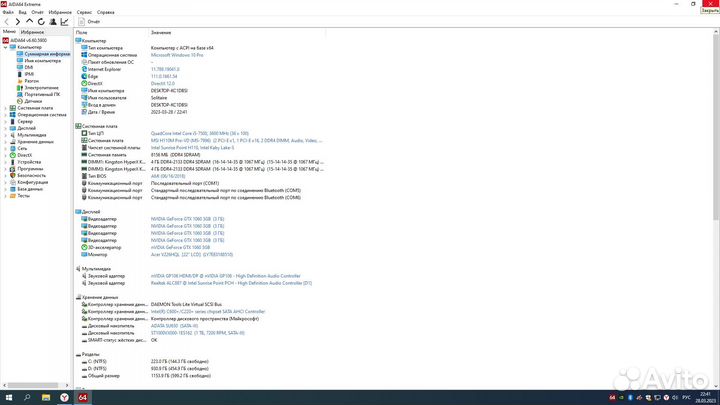The width and height of the screenshot is (720, 405).
Task: Click the AIDA64 taskbar button
Action: coord(83,398)
